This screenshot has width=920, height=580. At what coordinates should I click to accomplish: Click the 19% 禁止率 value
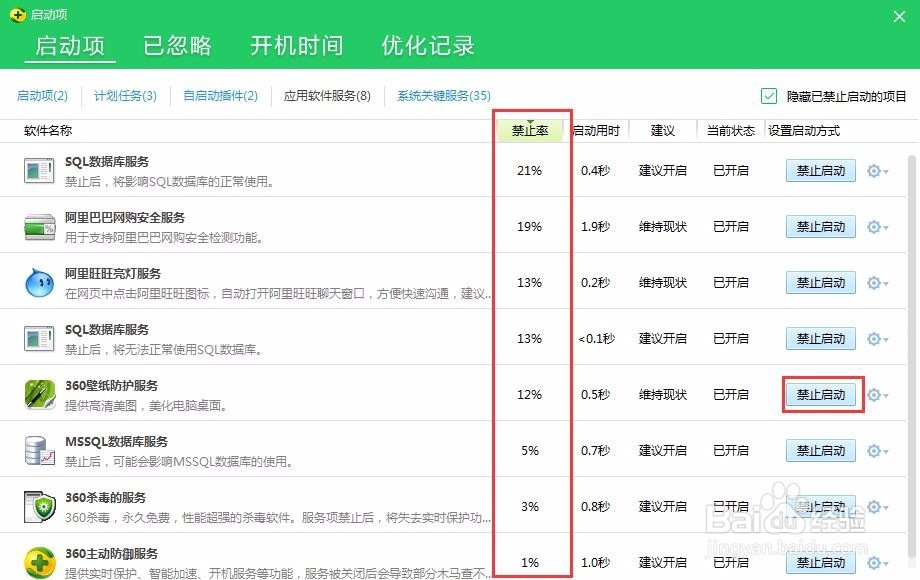(x=529, y=227)
